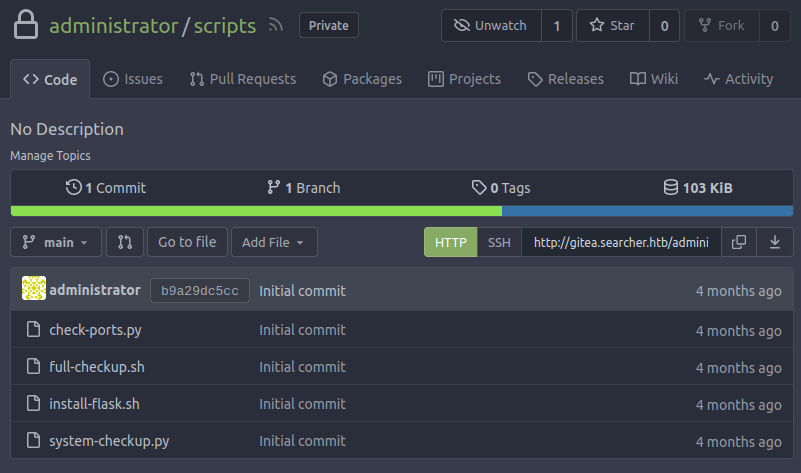This screenshot has width=801, height=473.
Task: Click the clone URL text field
Action: pyautogui.click(x=620, y=242)
